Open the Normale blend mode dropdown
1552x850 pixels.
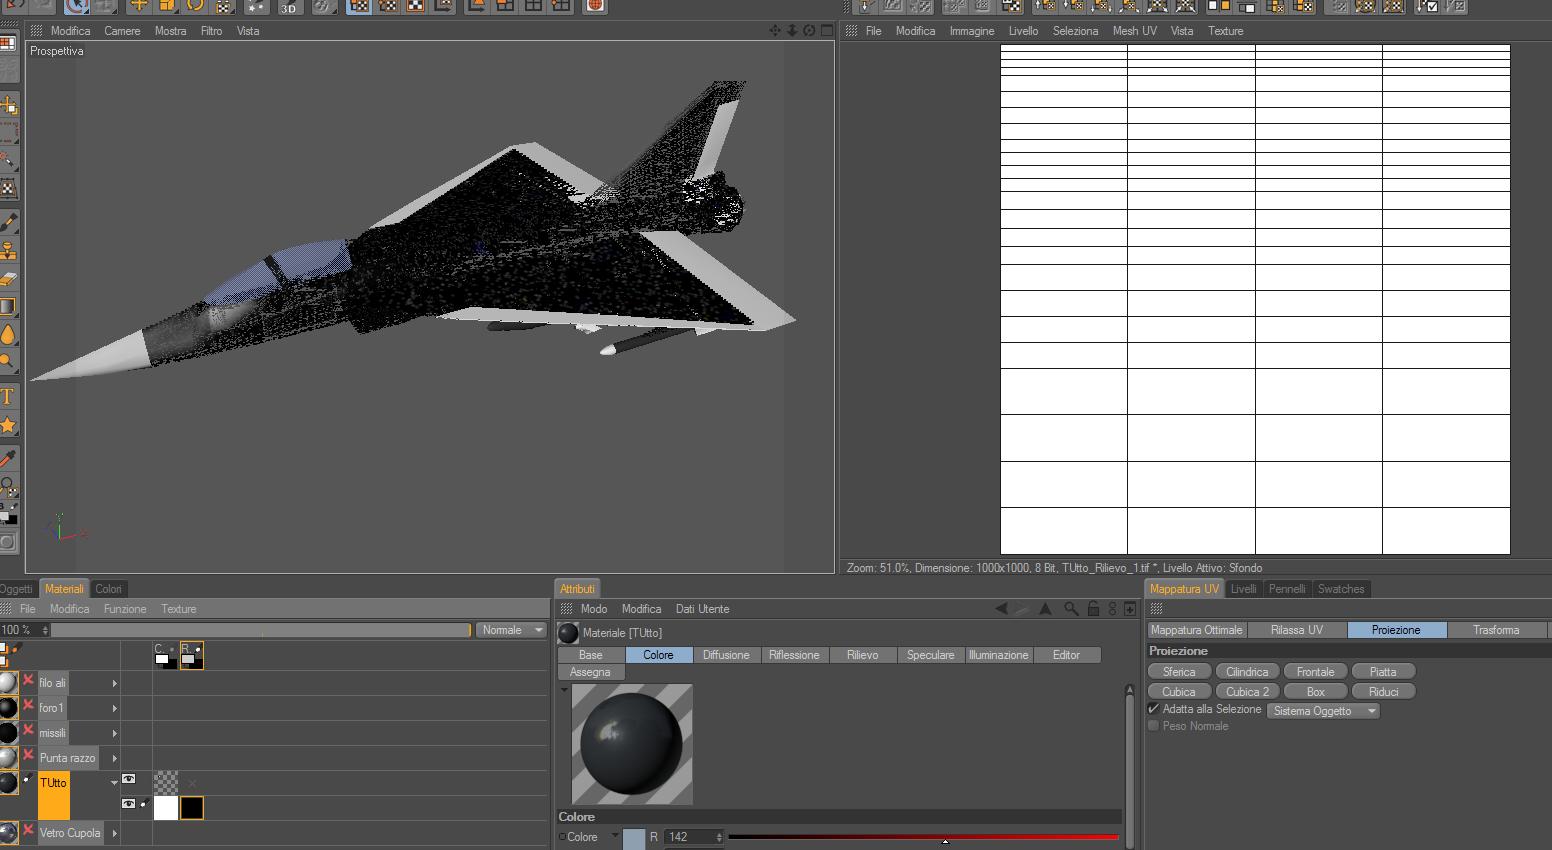pos(511,630)
